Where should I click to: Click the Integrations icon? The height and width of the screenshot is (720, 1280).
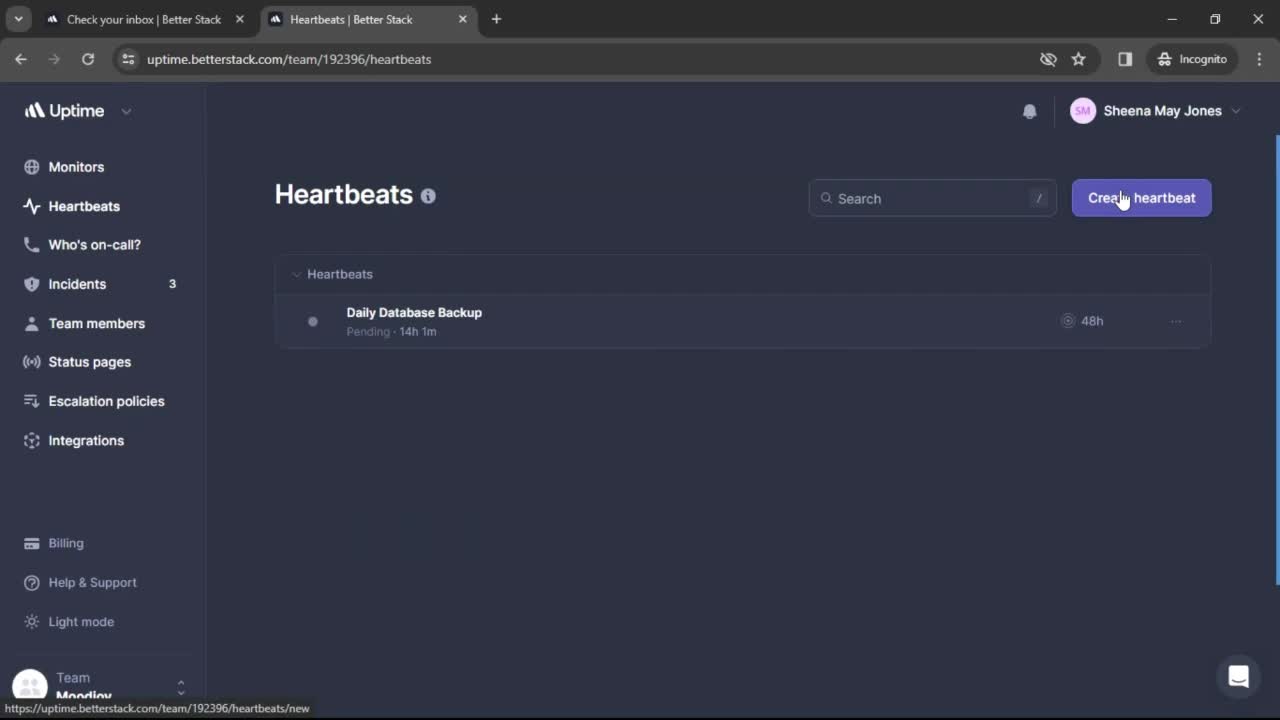coord(32,440)
